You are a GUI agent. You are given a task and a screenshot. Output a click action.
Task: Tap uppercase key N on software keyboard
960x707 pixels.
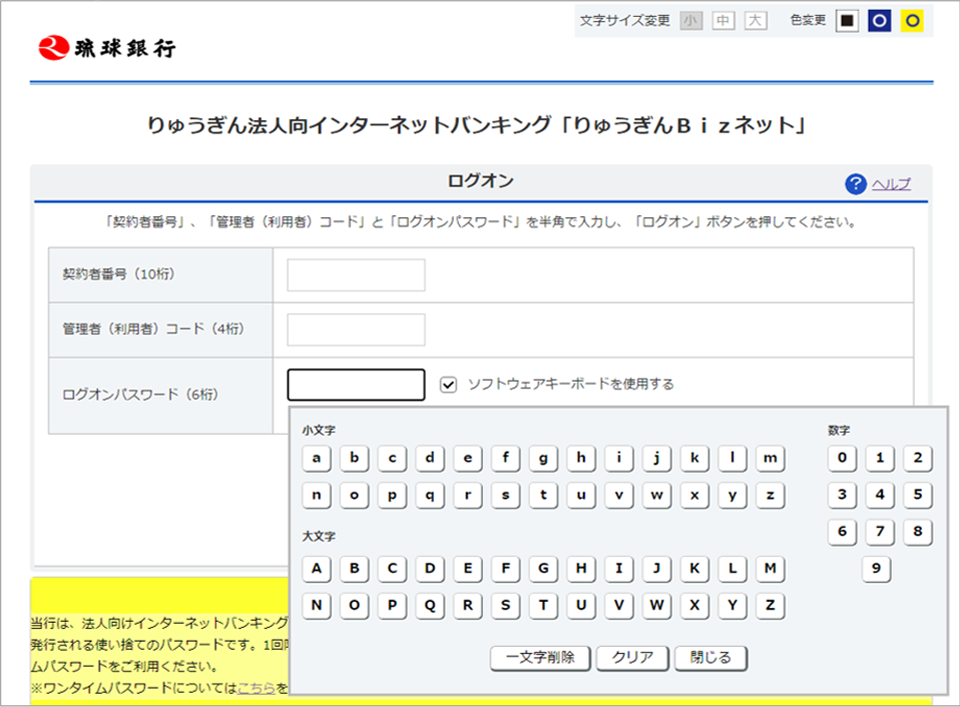coord(317,606)
